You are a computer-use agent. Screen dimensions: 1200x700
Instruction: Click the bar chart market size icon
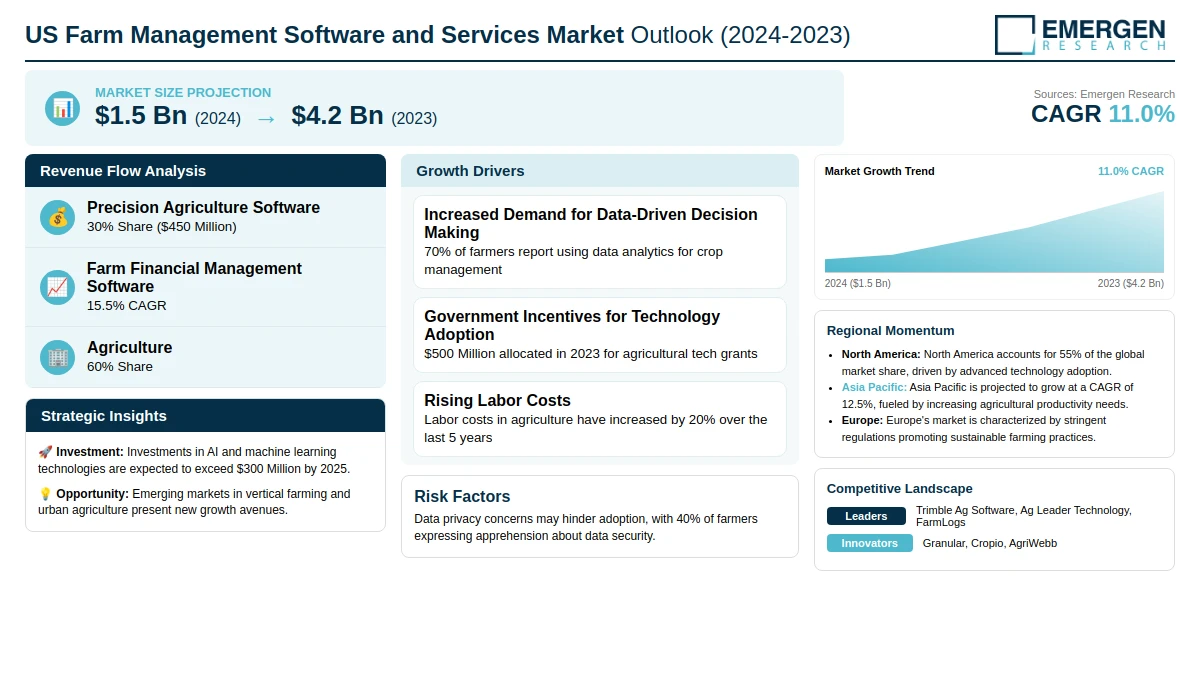point(63,108)
